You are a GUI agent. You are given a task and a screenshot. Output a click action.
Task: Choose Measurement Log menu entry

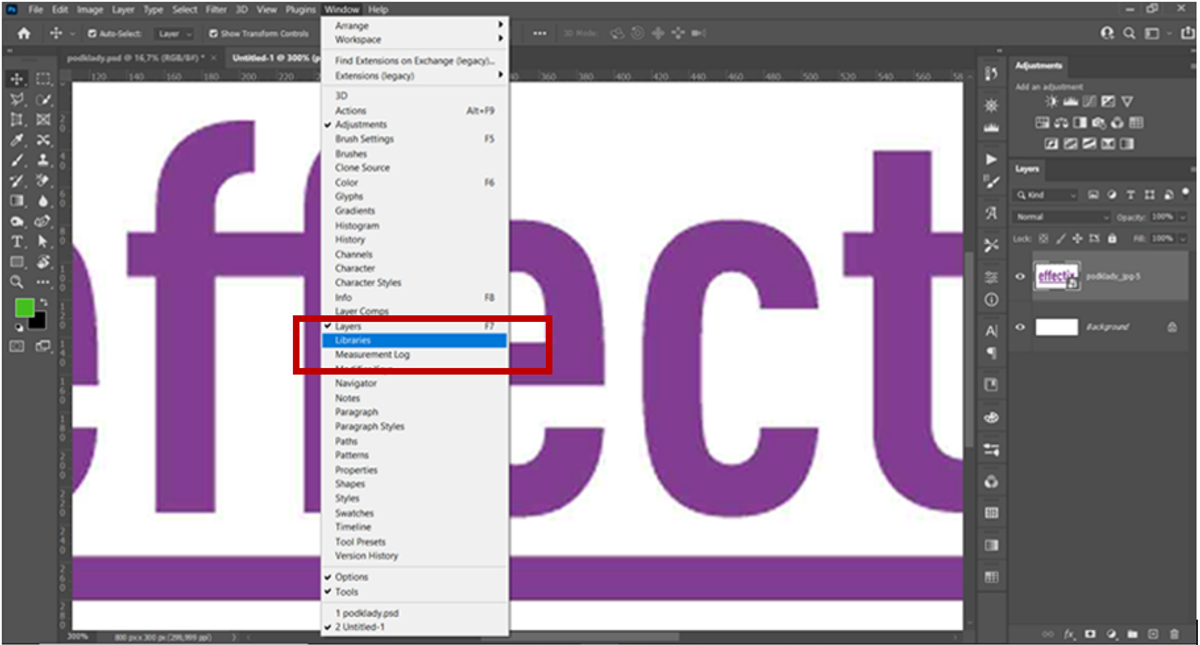415,355
